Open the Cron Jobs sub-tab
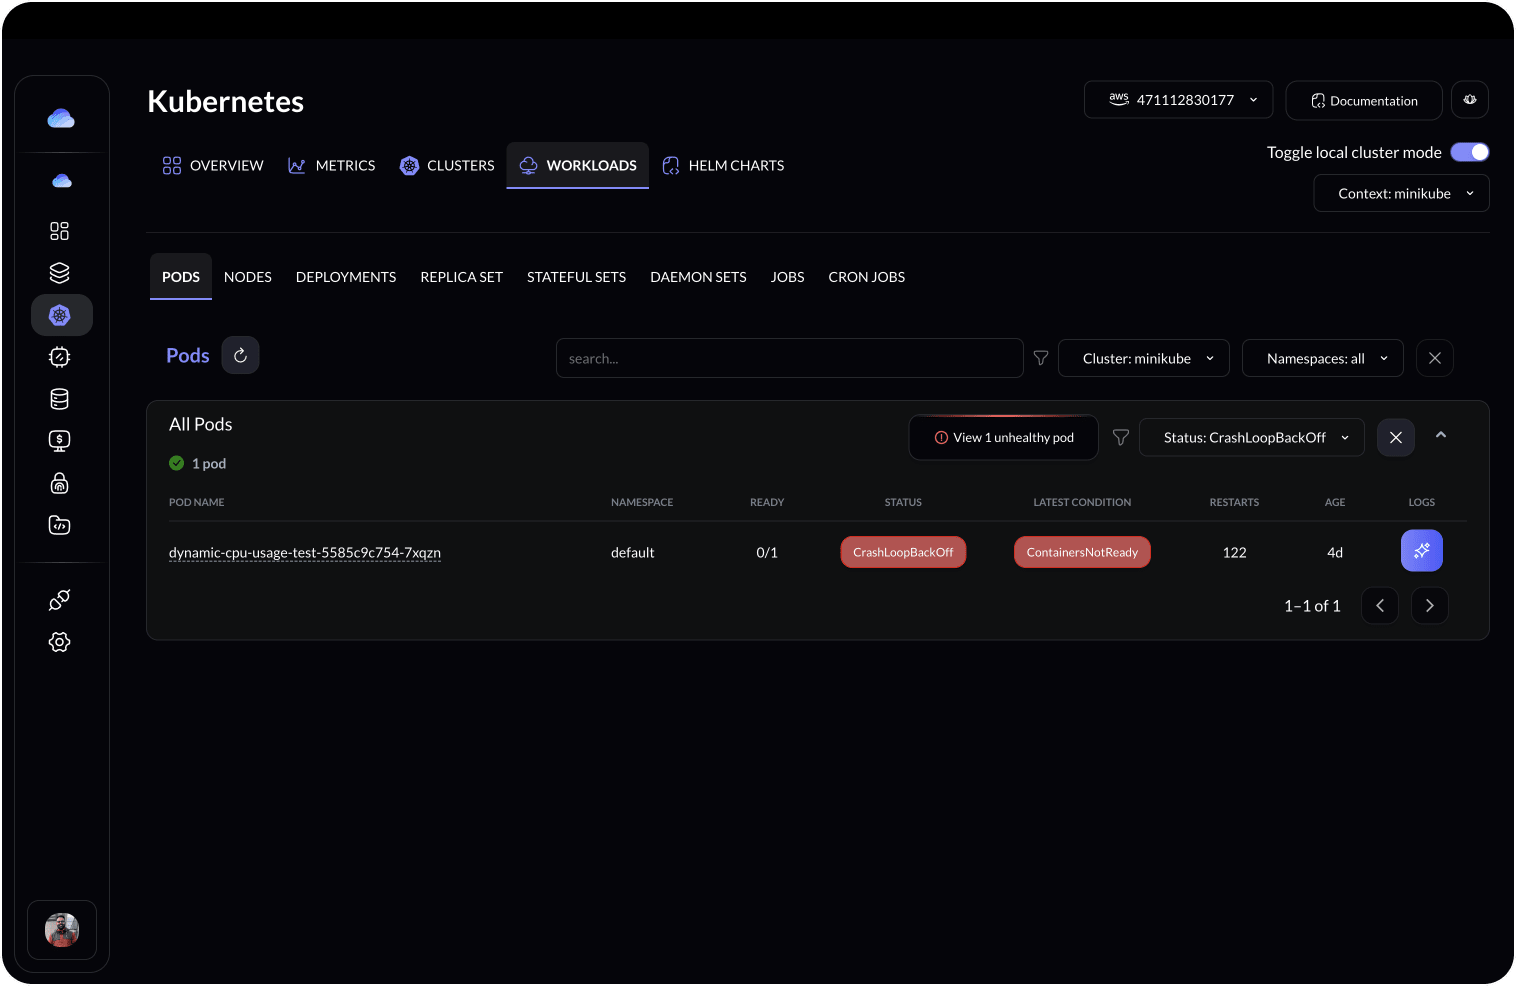Screen dimensions: 1516x986 867,277
